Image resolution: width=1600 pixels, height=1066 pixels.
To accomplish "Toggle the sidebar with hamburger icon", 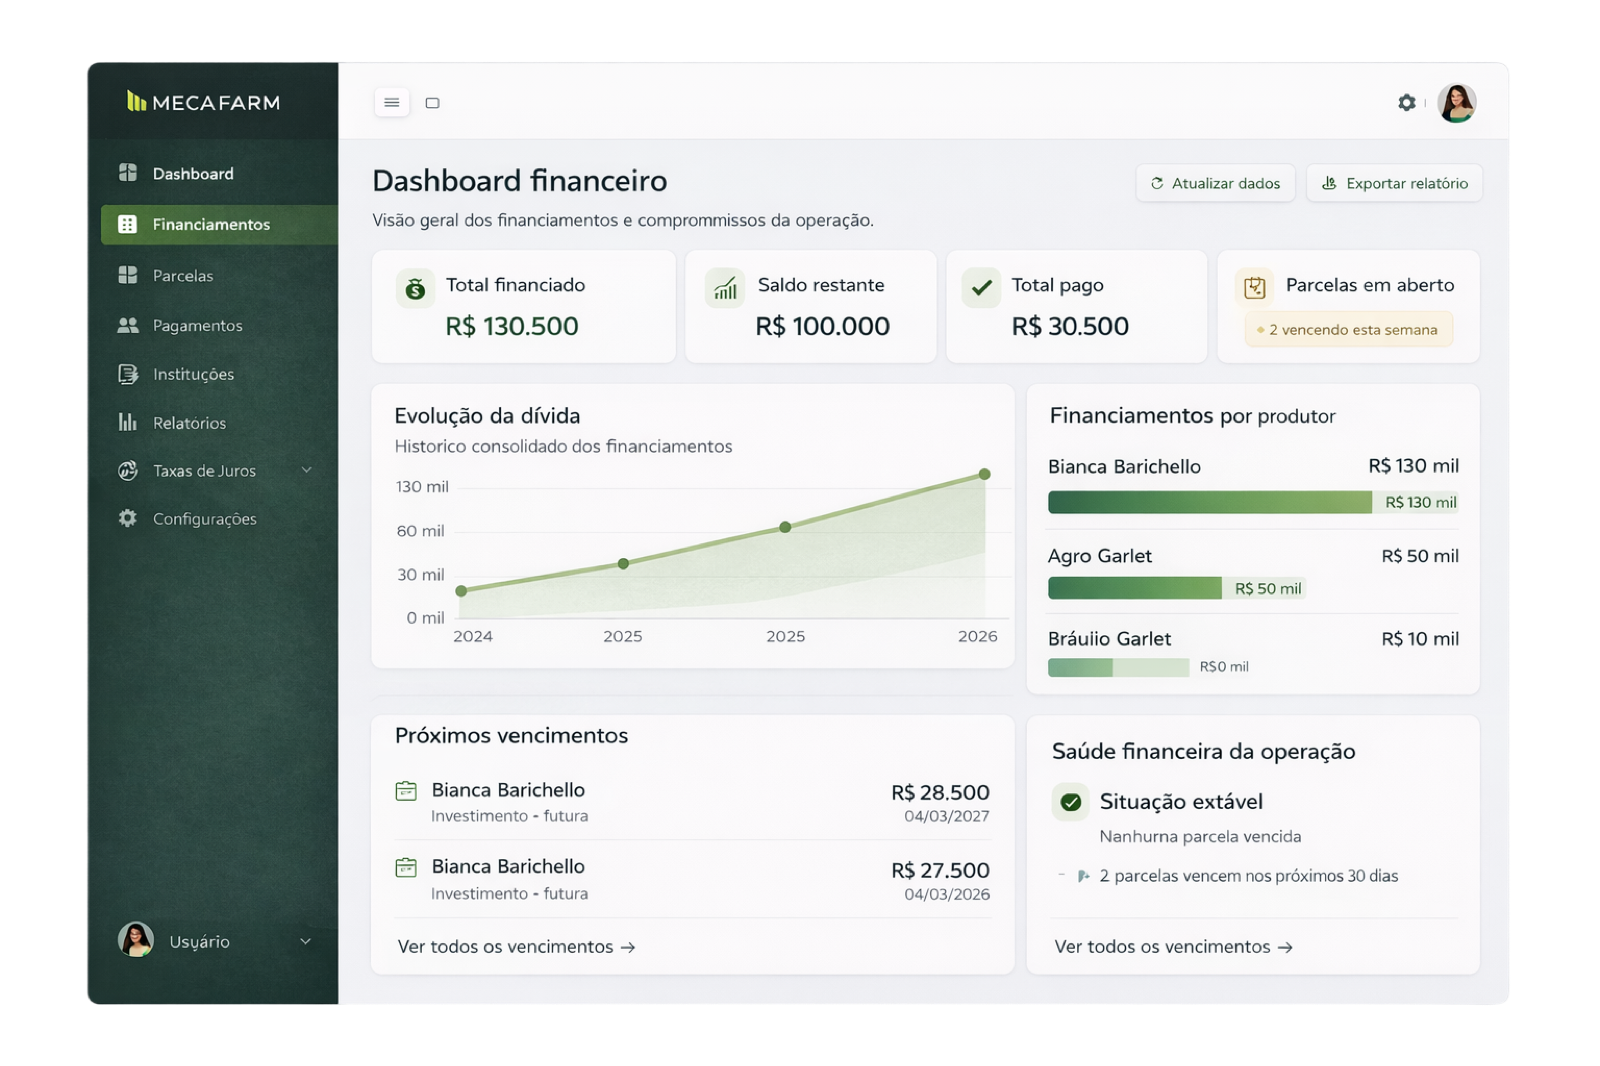I will pos(392,102).
